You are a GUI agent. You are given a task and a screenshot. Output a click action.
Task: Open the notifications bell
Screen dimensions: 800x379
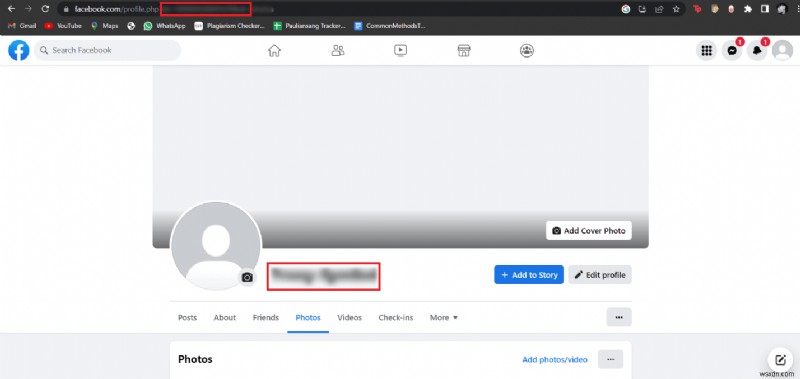pos(757,50)
